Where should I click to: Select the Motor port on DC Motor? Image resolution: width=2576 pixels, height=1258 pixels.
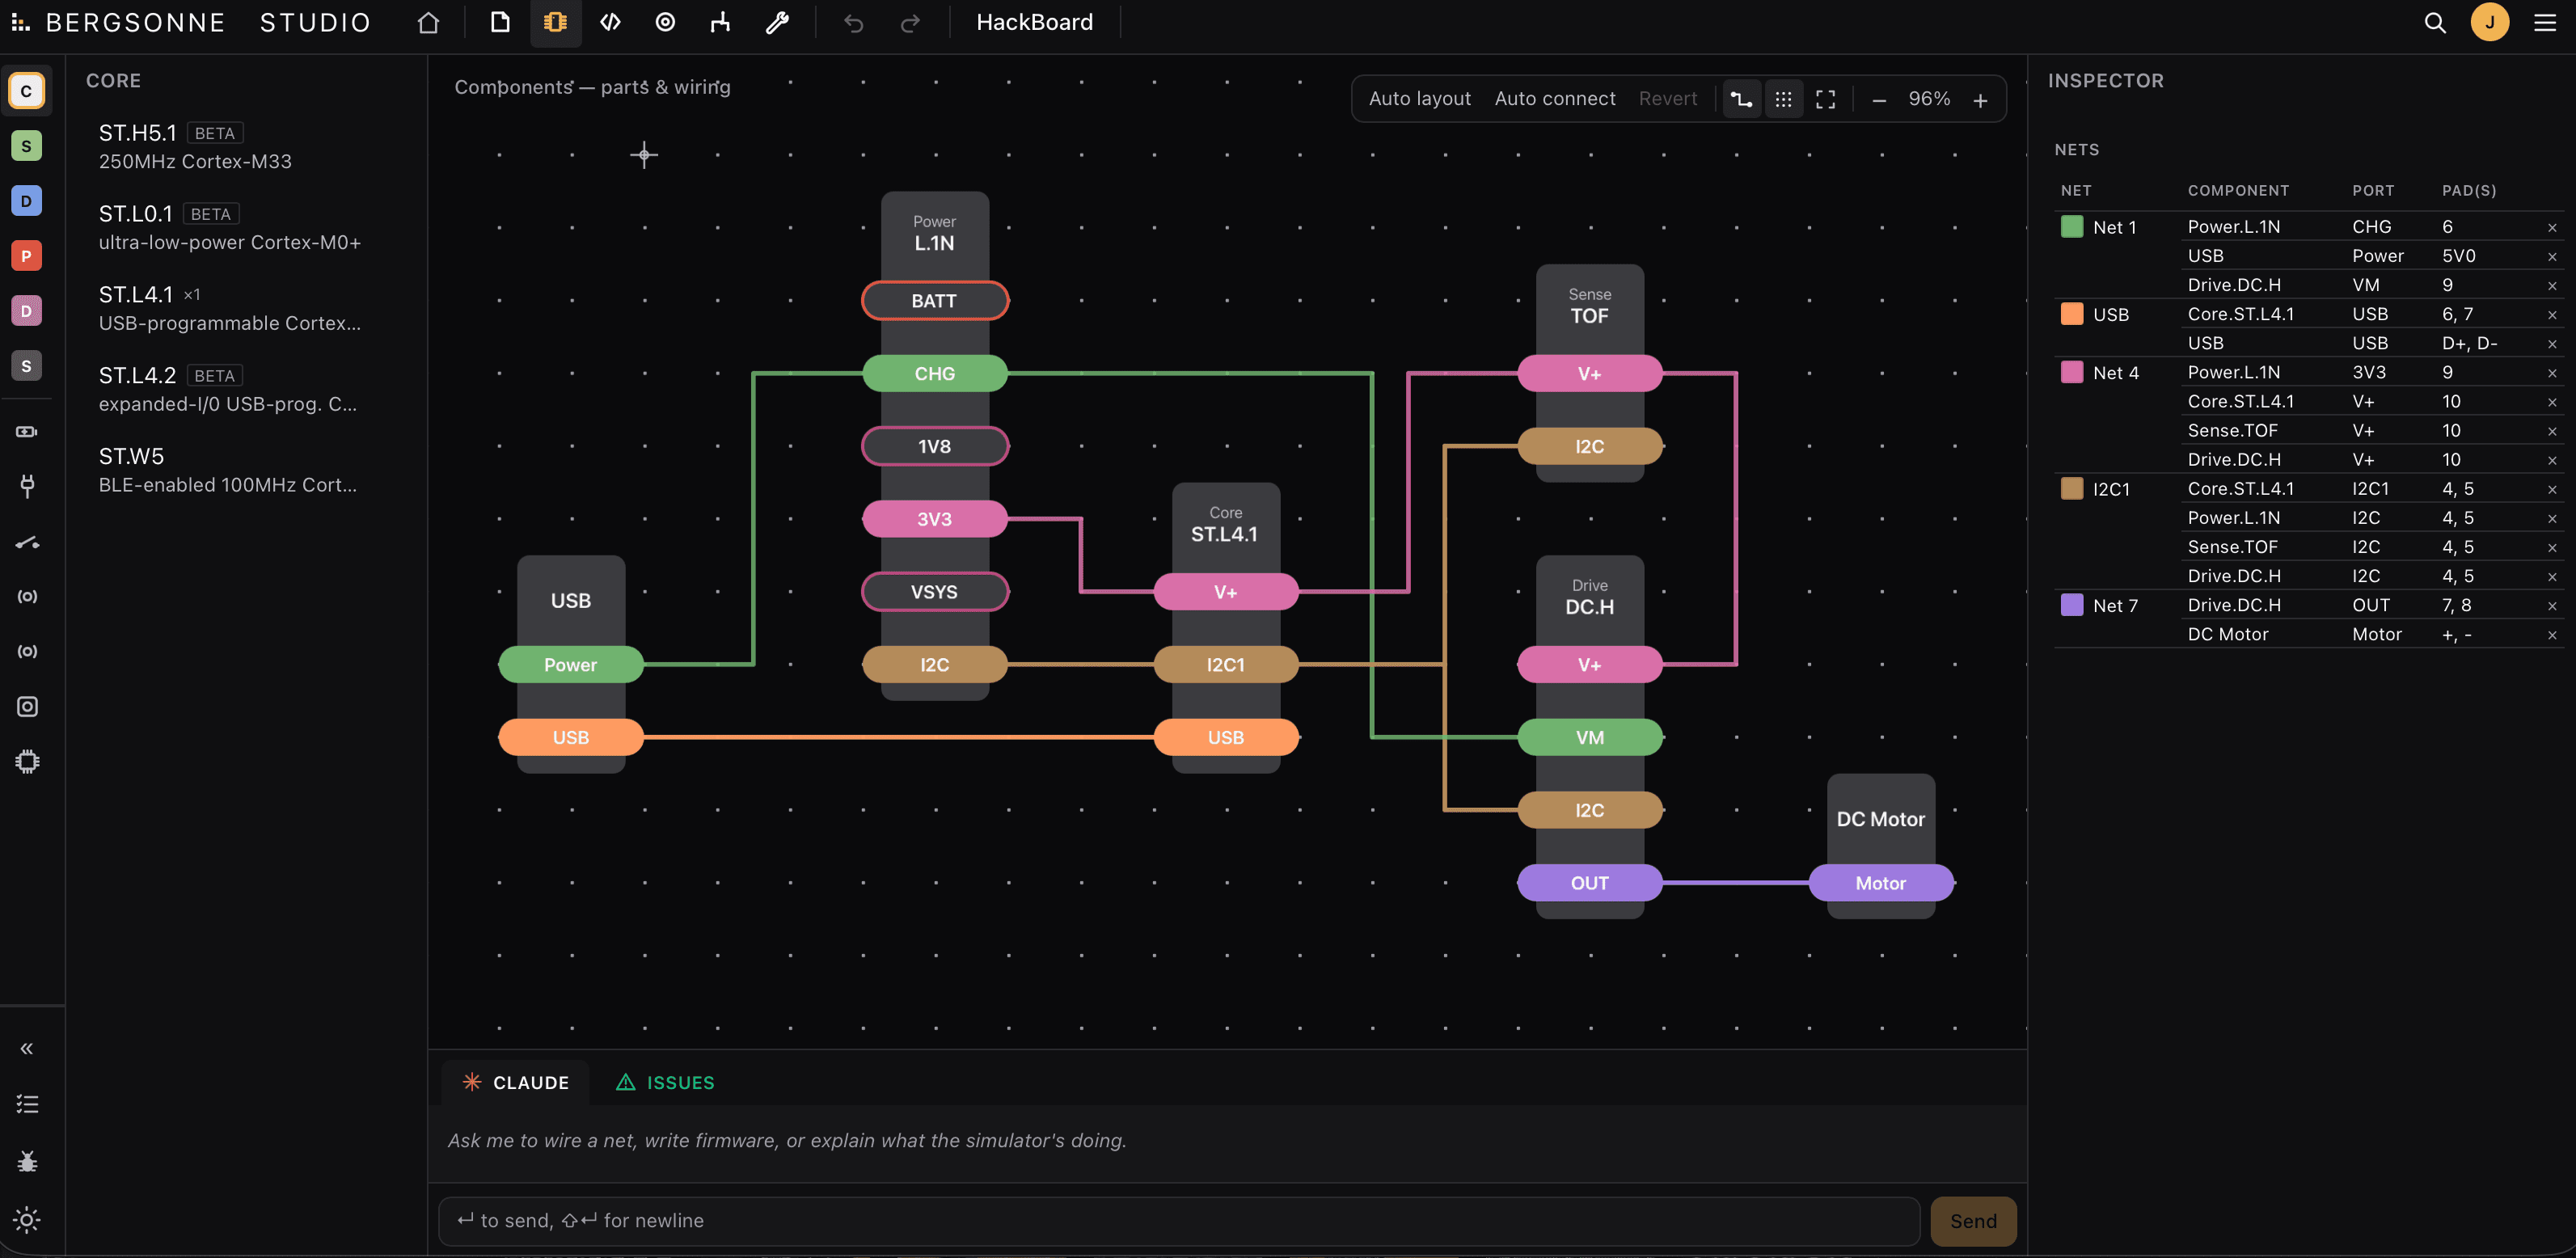[x=1881, y=883]
